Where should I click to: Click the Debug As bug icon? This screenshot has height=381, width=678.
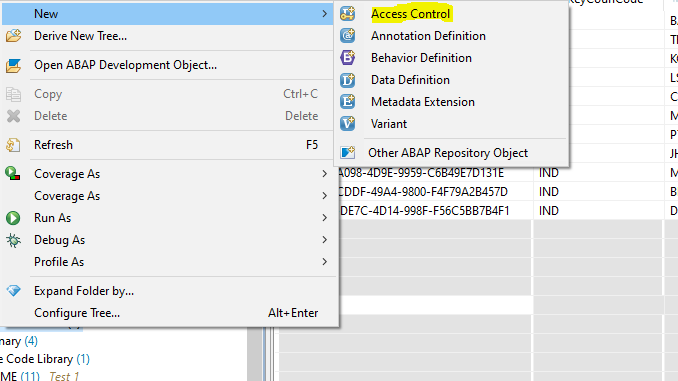(x=13, y=240)
